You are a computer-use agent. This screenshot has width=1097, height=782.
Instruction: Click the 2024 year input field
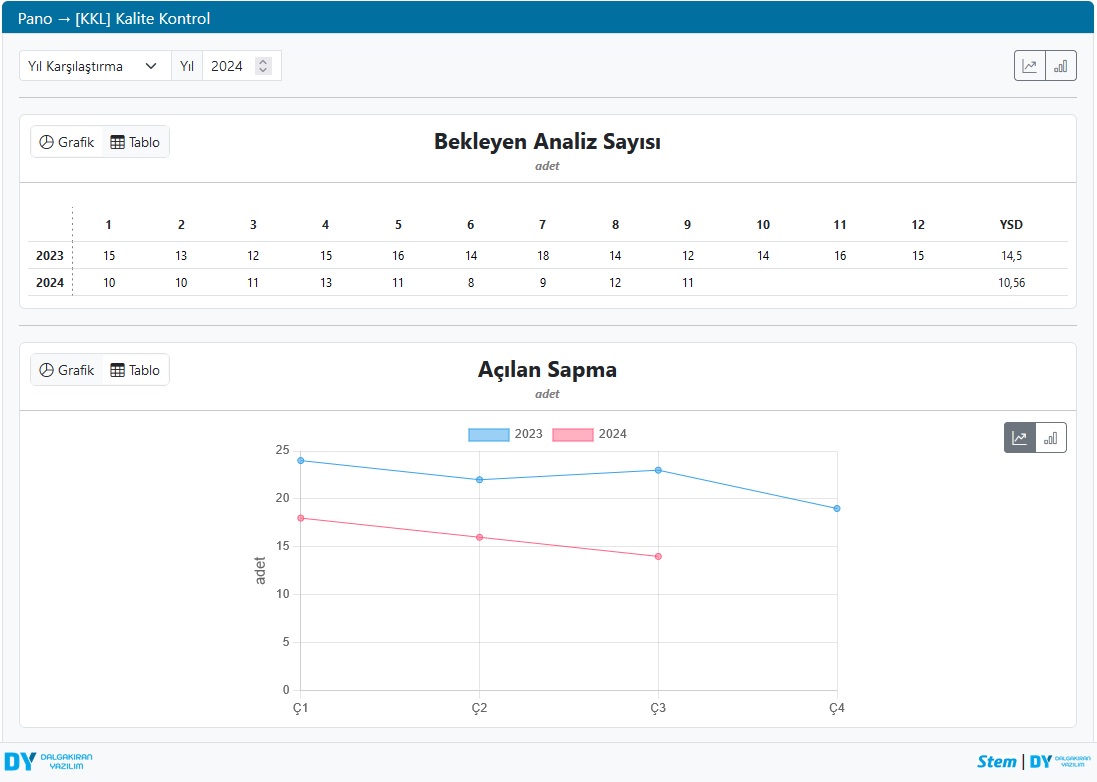coord(228,66)
